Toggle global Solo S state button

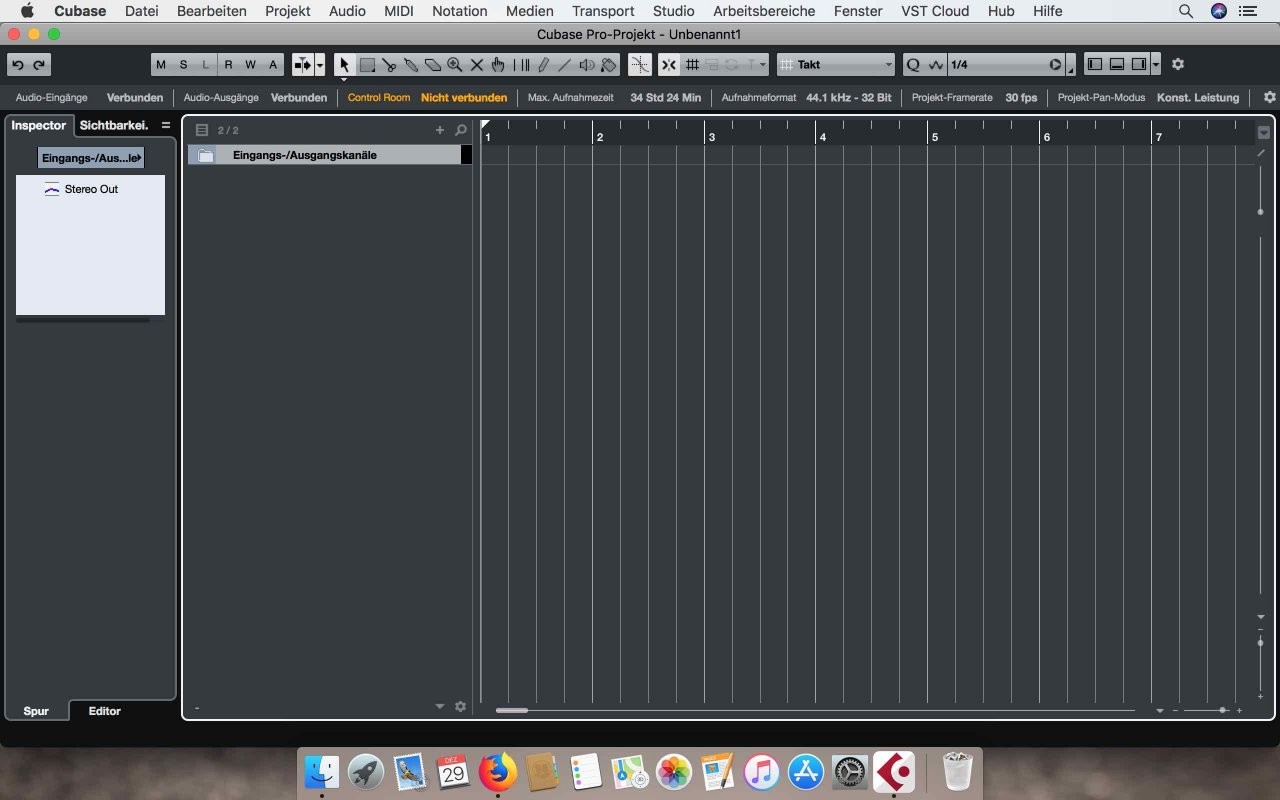coord(183,65)
